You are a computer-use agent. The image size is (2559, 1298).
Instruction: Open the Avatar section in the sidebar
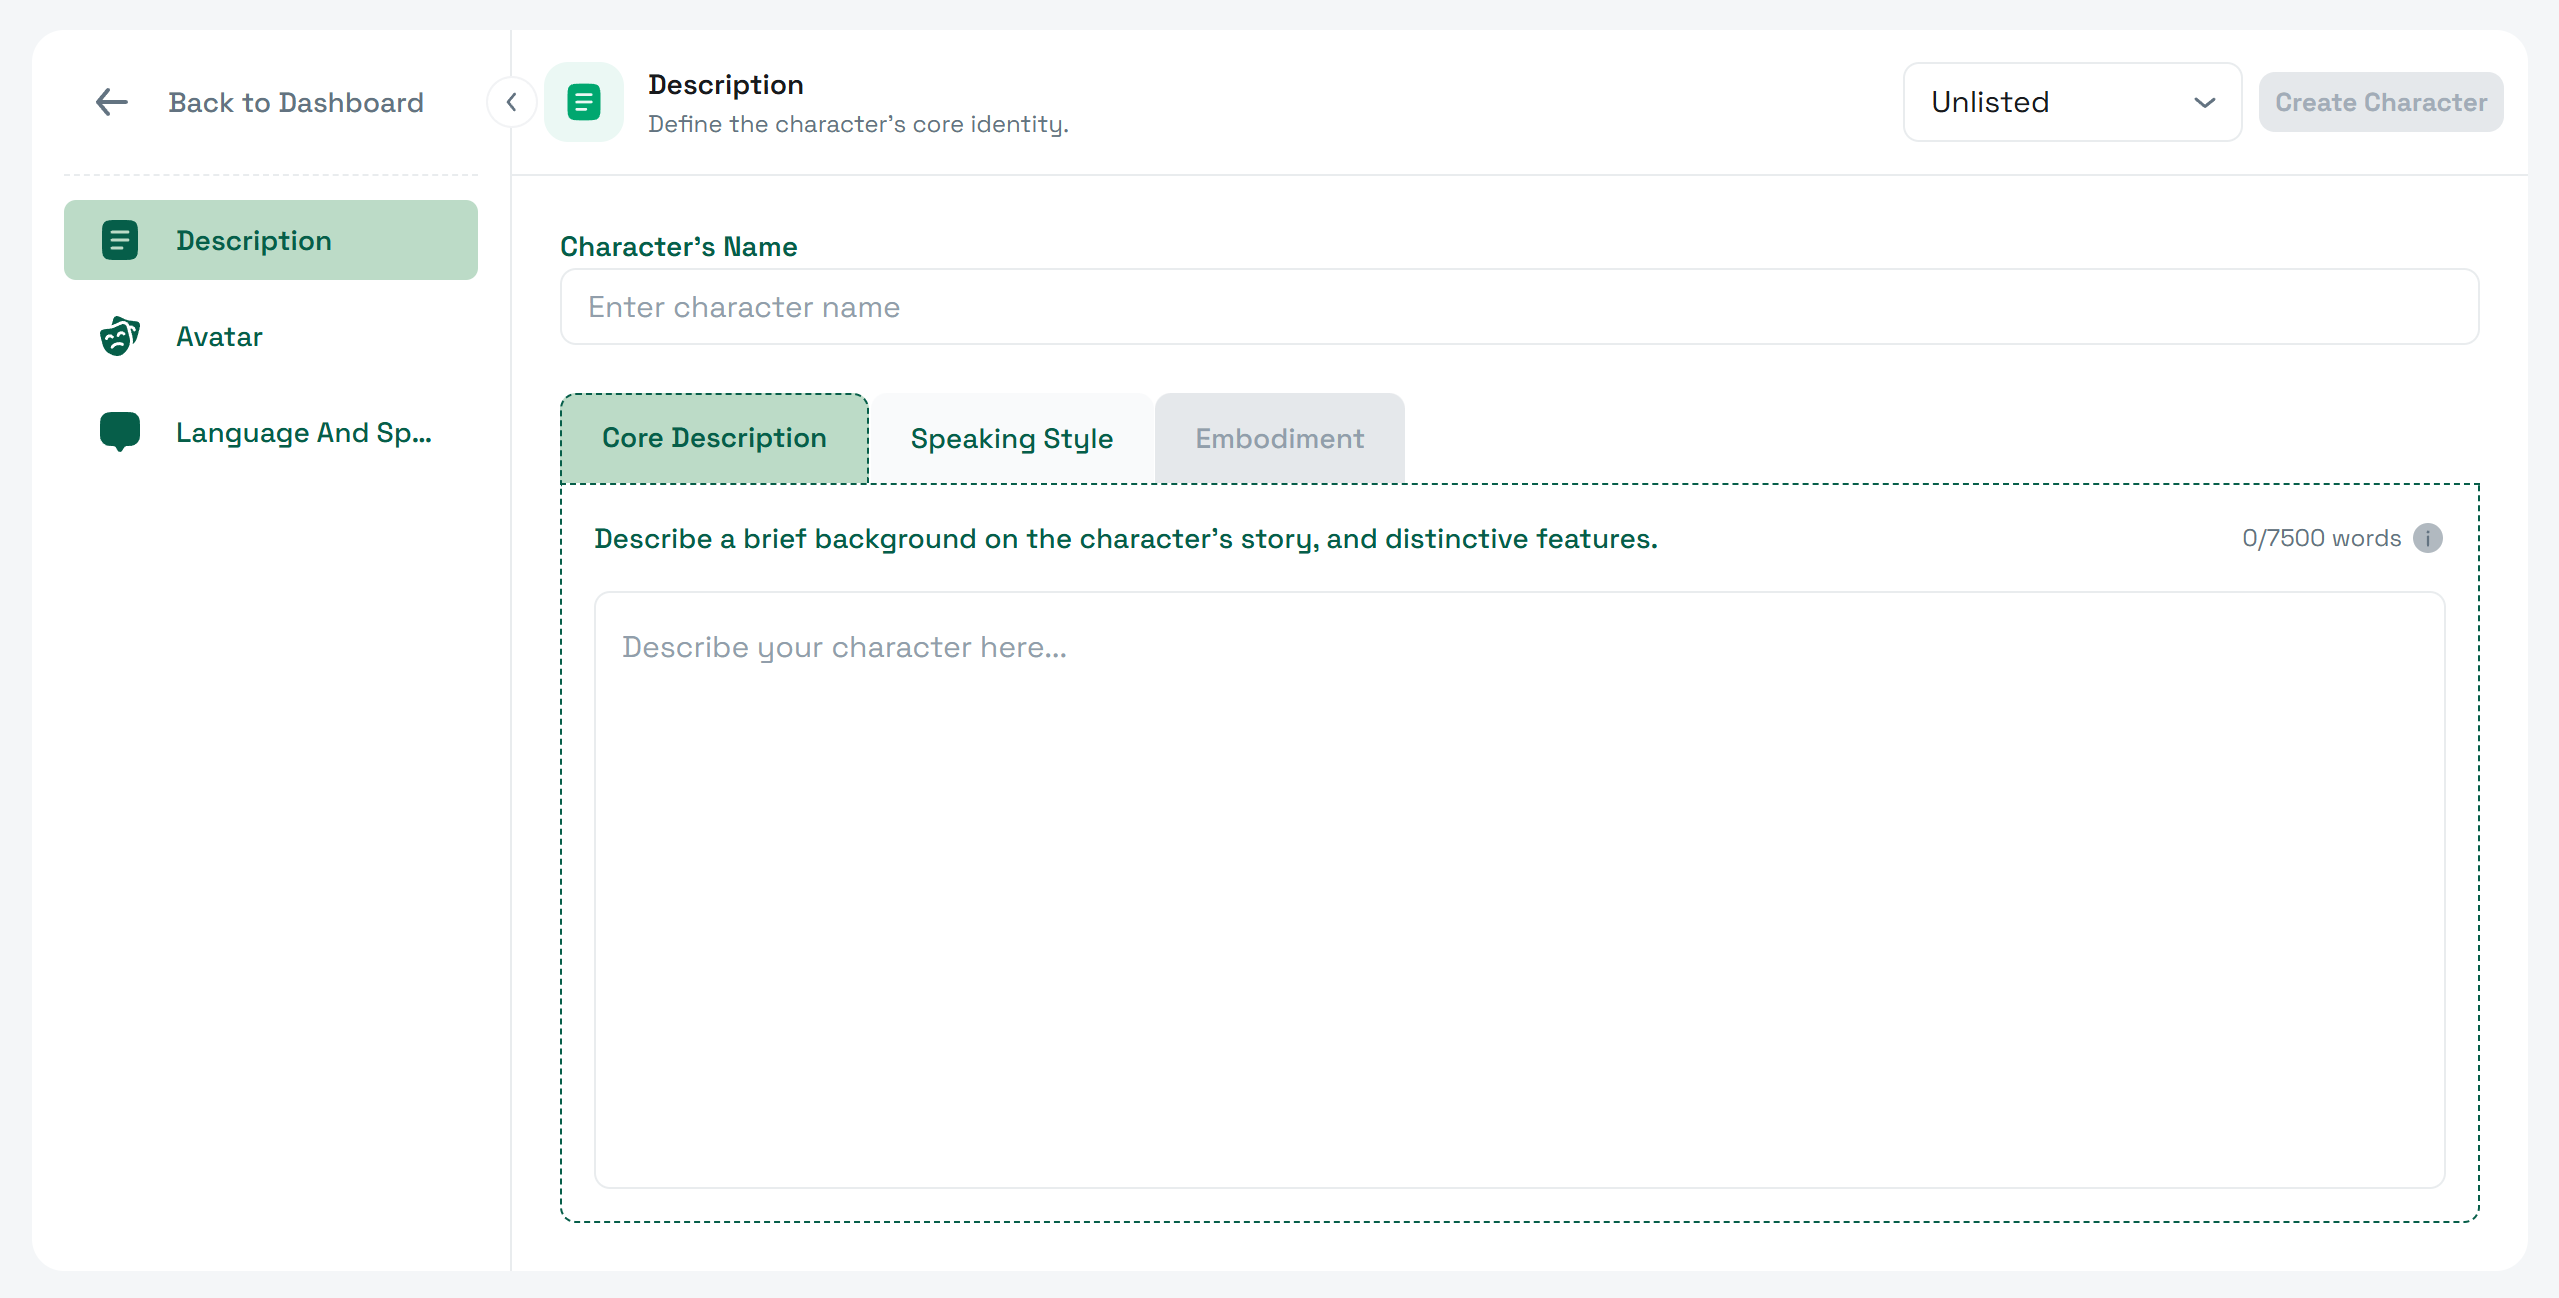pyautogui.click(x=271, y=336)
